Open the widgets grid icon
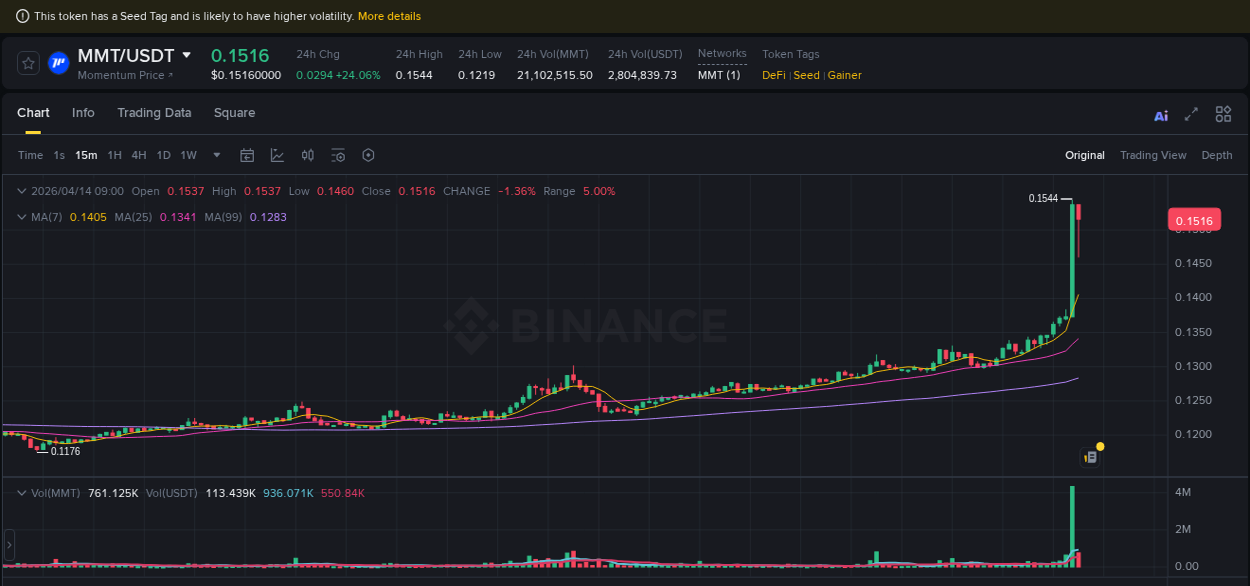This screenshot has width=1250, height=586. click(1223, 114)
